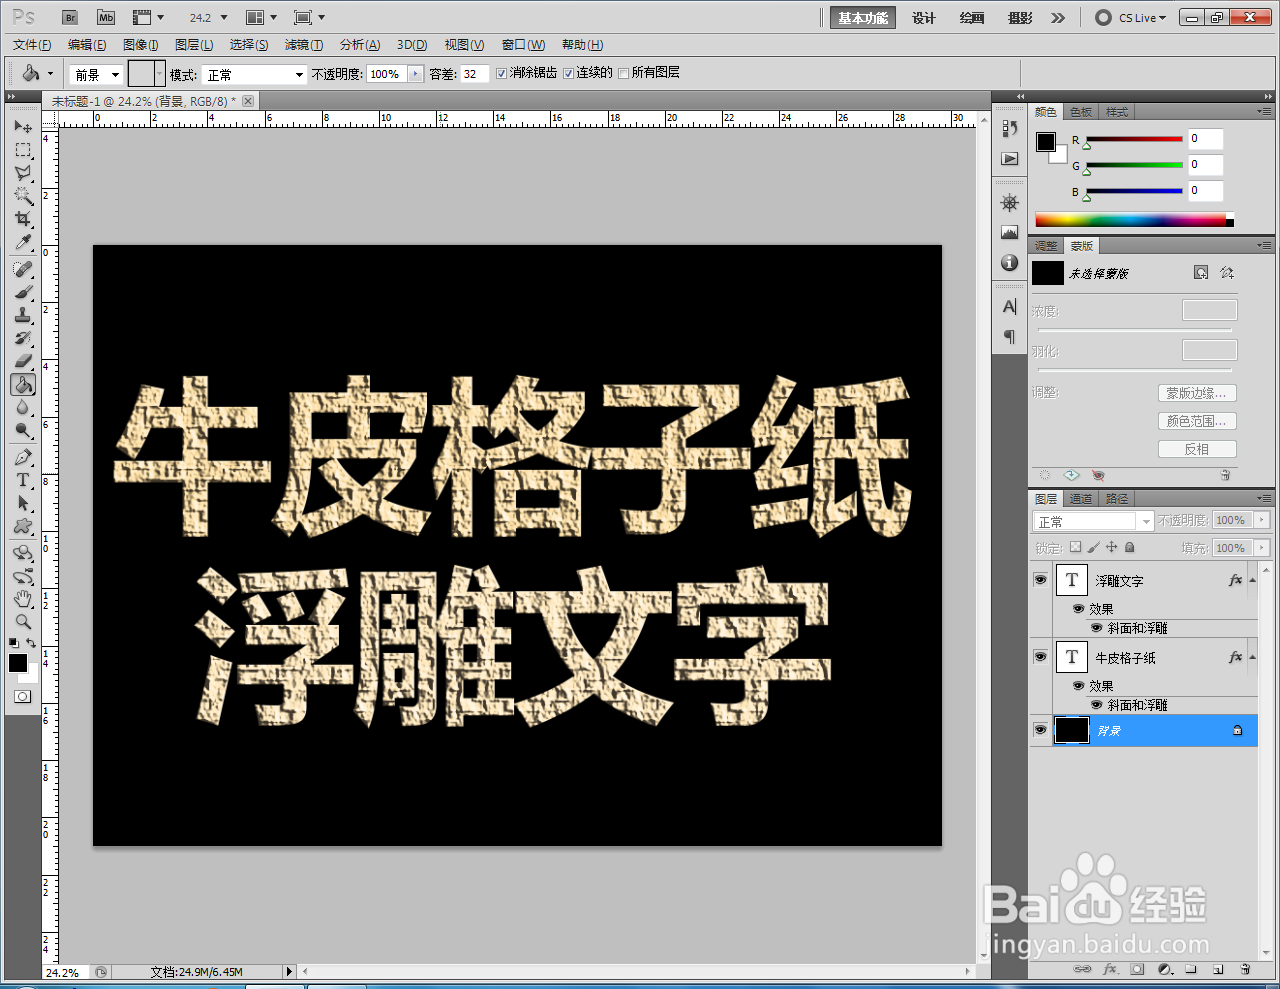Collapse the 效果 list under 牛皮格子纸 layer
Image resolution: width=1280 pixels, height=989 pixels.
[1253, 657]
